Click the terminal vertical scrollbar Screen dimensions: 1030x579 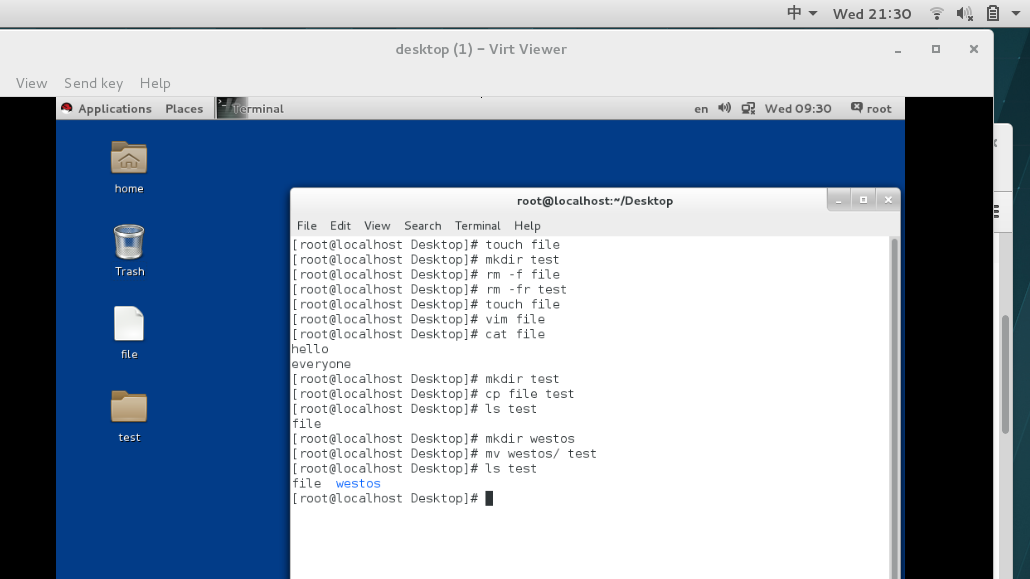[x=894, y=407]
